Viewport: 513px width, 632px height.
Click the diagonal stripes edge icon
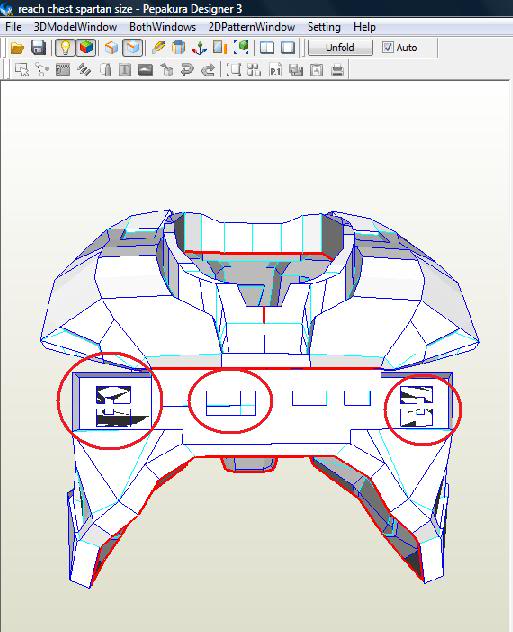pos(84,70)
